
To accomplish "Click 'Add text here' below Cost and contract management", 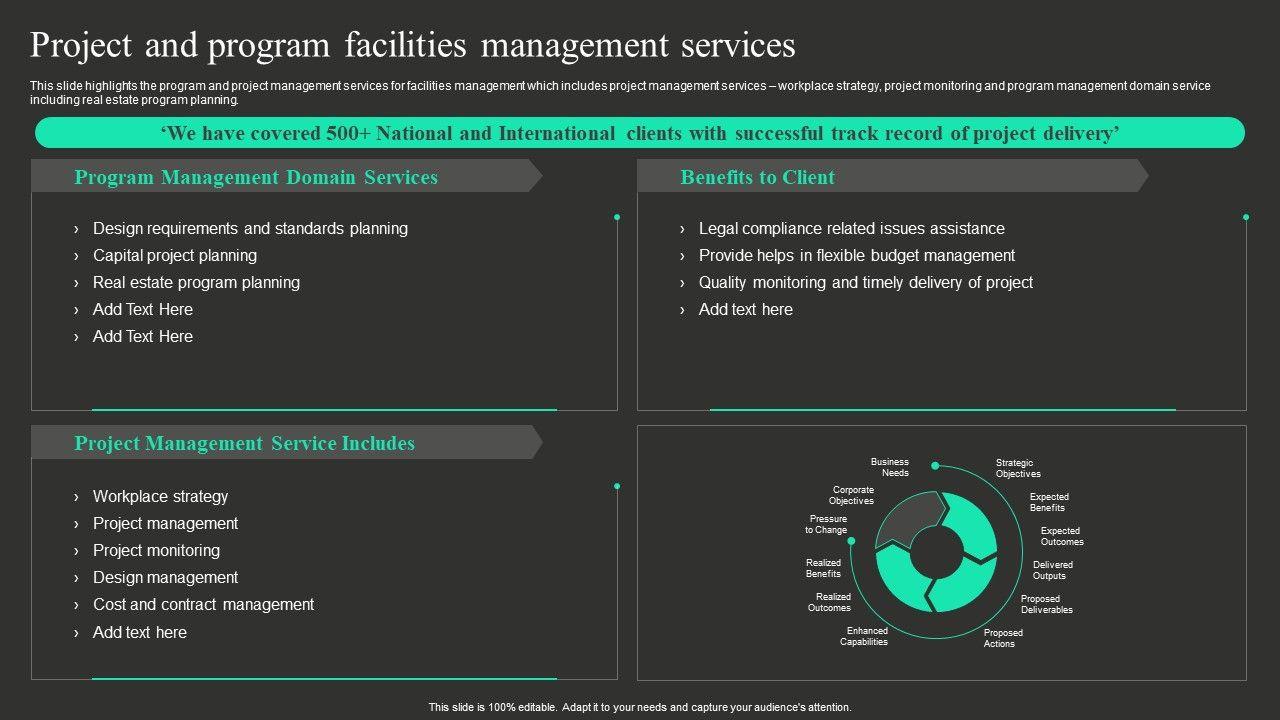I will tap(140, 632).
